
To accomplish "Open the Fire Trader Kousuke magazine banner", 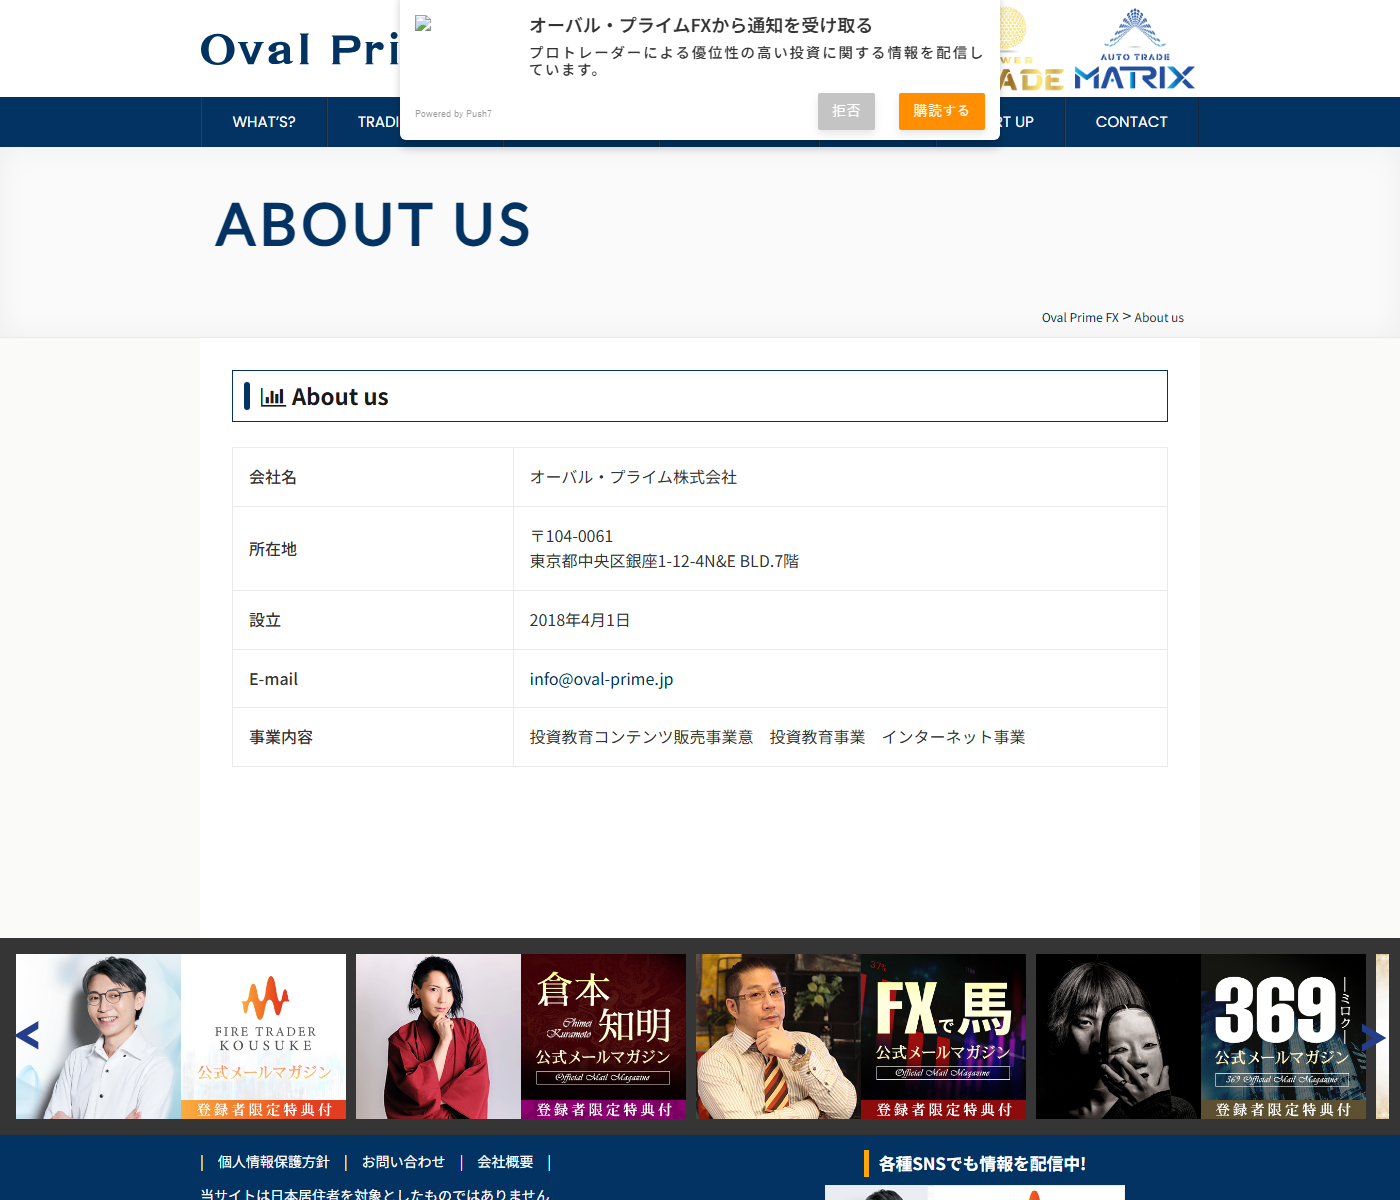I will tap(181, 1036).
